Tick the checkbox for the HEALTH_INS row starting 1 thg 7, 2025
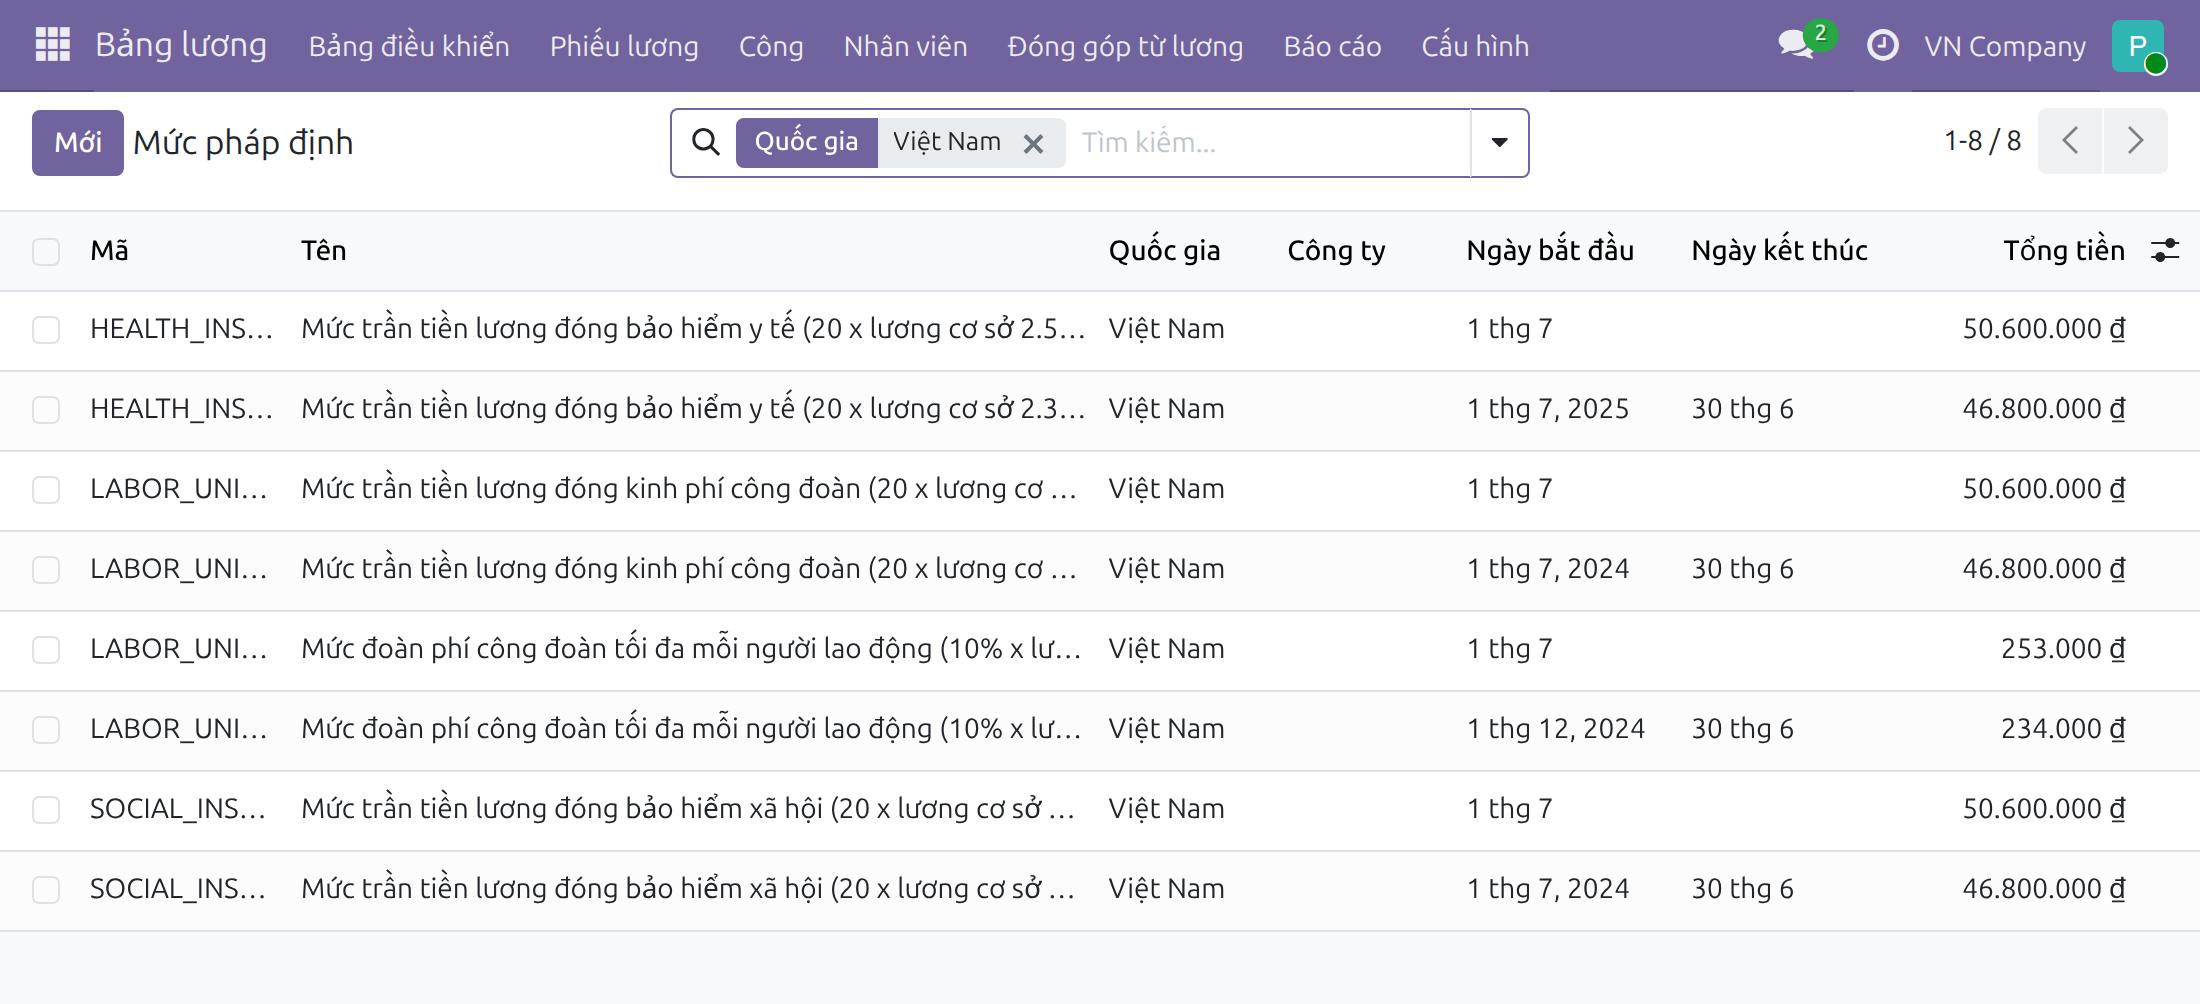The height and width of the screenshot is (1004, 2200). click(x=46, y=410)
